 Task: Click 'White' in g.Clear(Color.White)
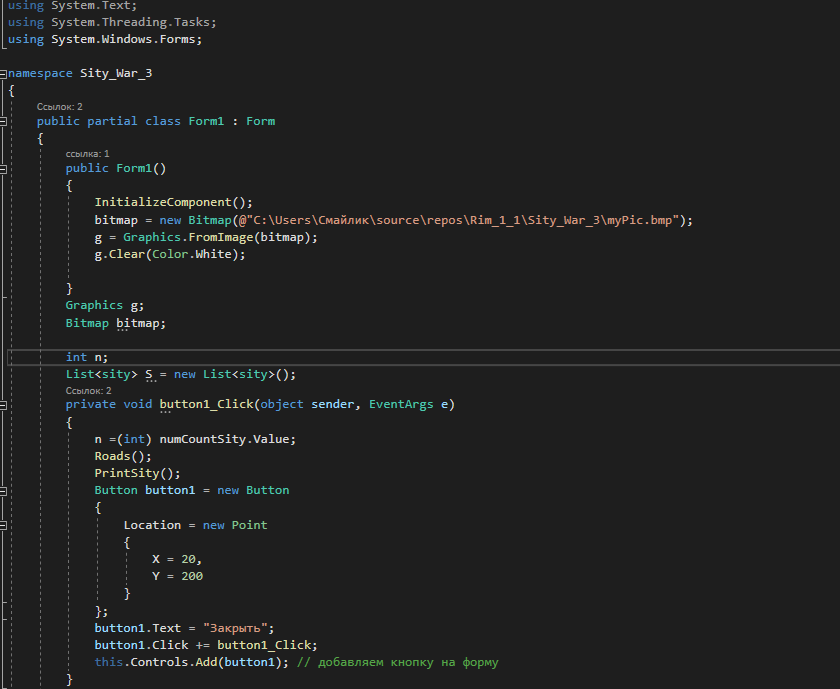click(x=213, y=254)
